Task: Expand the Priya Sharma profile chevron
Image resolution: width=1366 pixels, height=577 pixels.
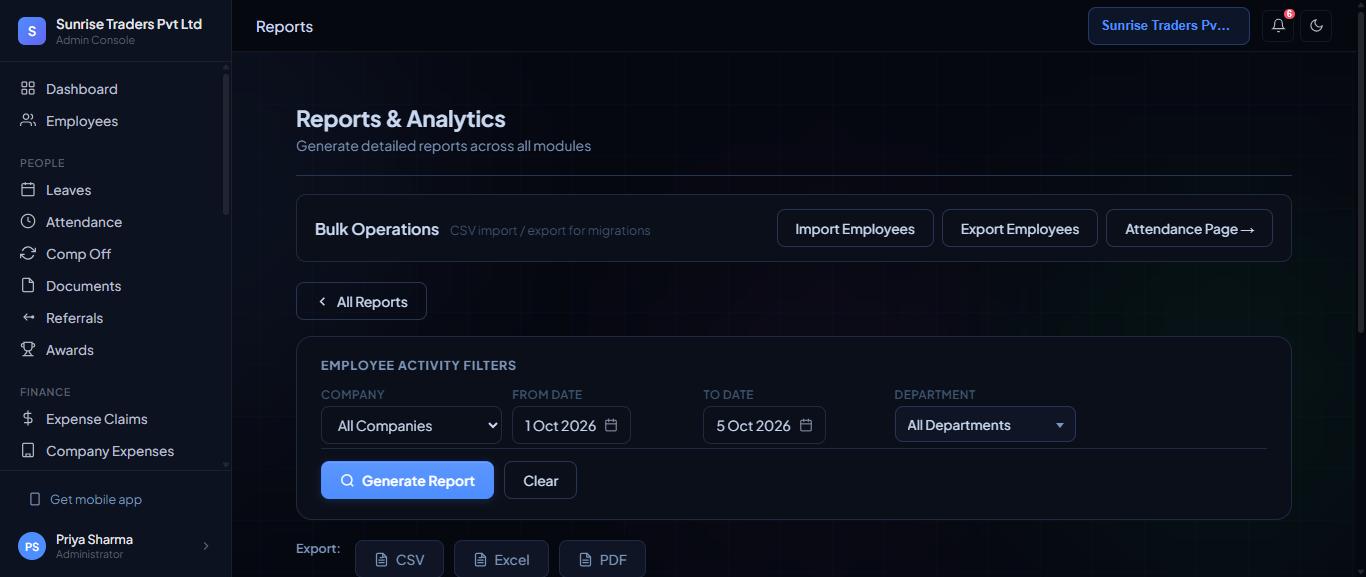Action: pyautogui.click(x=206, y=546)
